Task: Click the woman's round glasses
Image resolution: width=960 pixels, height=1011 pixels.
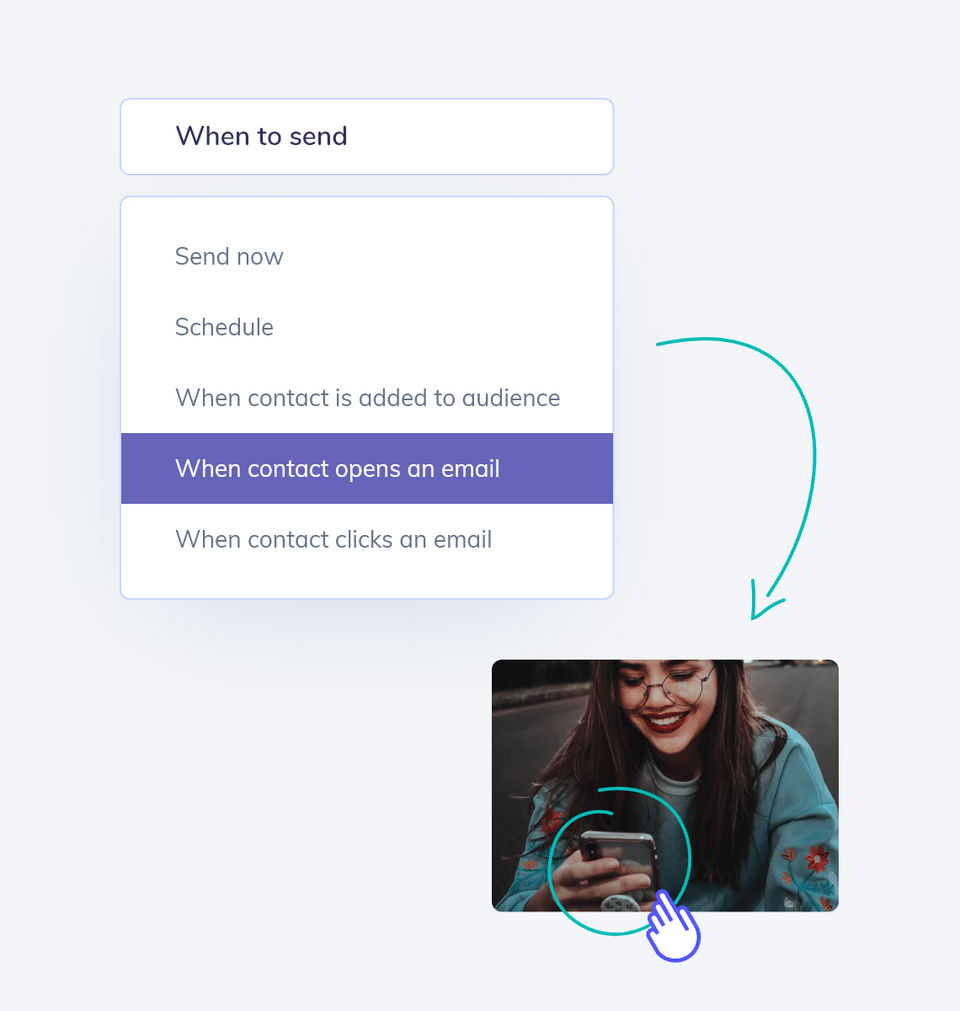Action: 667,688
